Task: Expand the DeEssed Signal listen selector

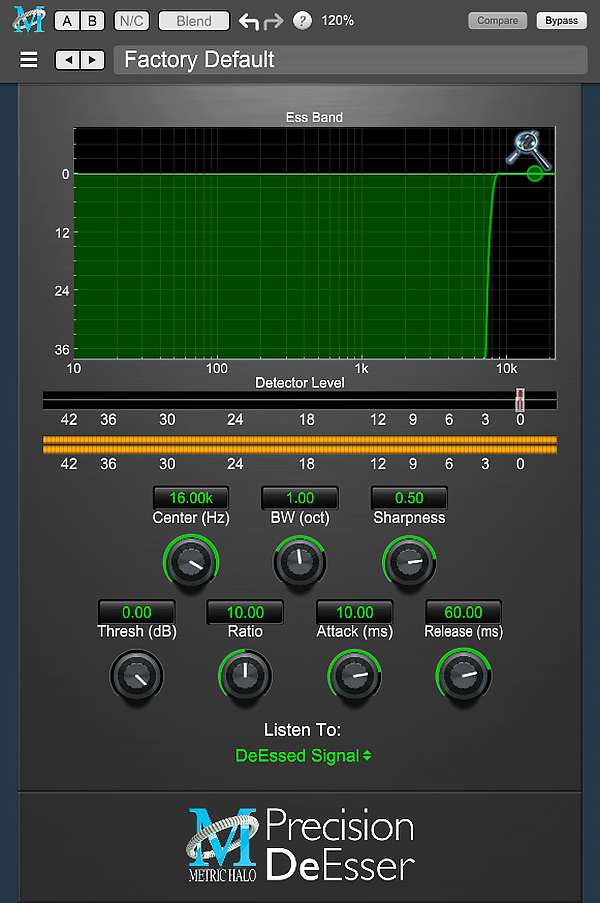Action: point(303,756)
